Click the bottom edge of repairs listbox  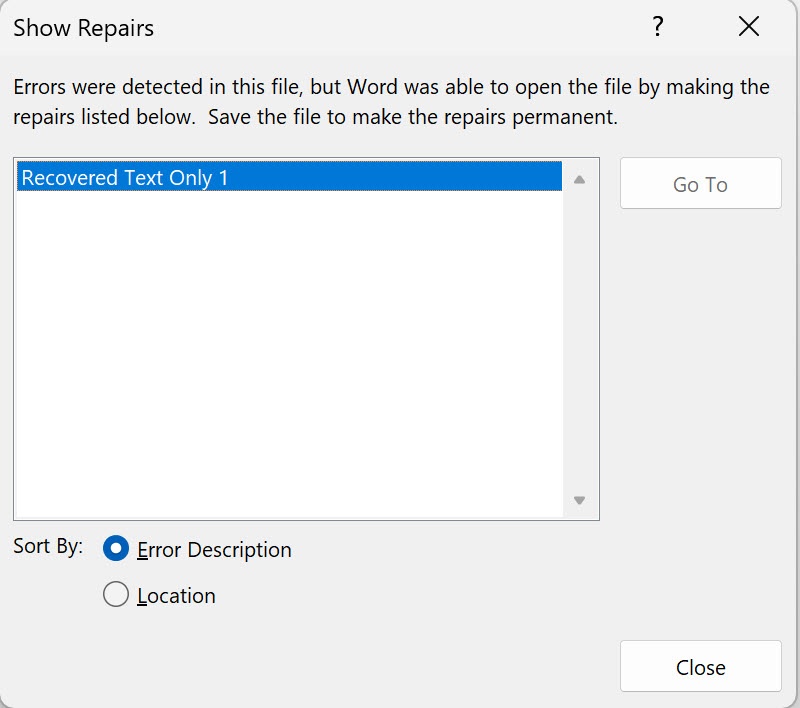(306, 519)
